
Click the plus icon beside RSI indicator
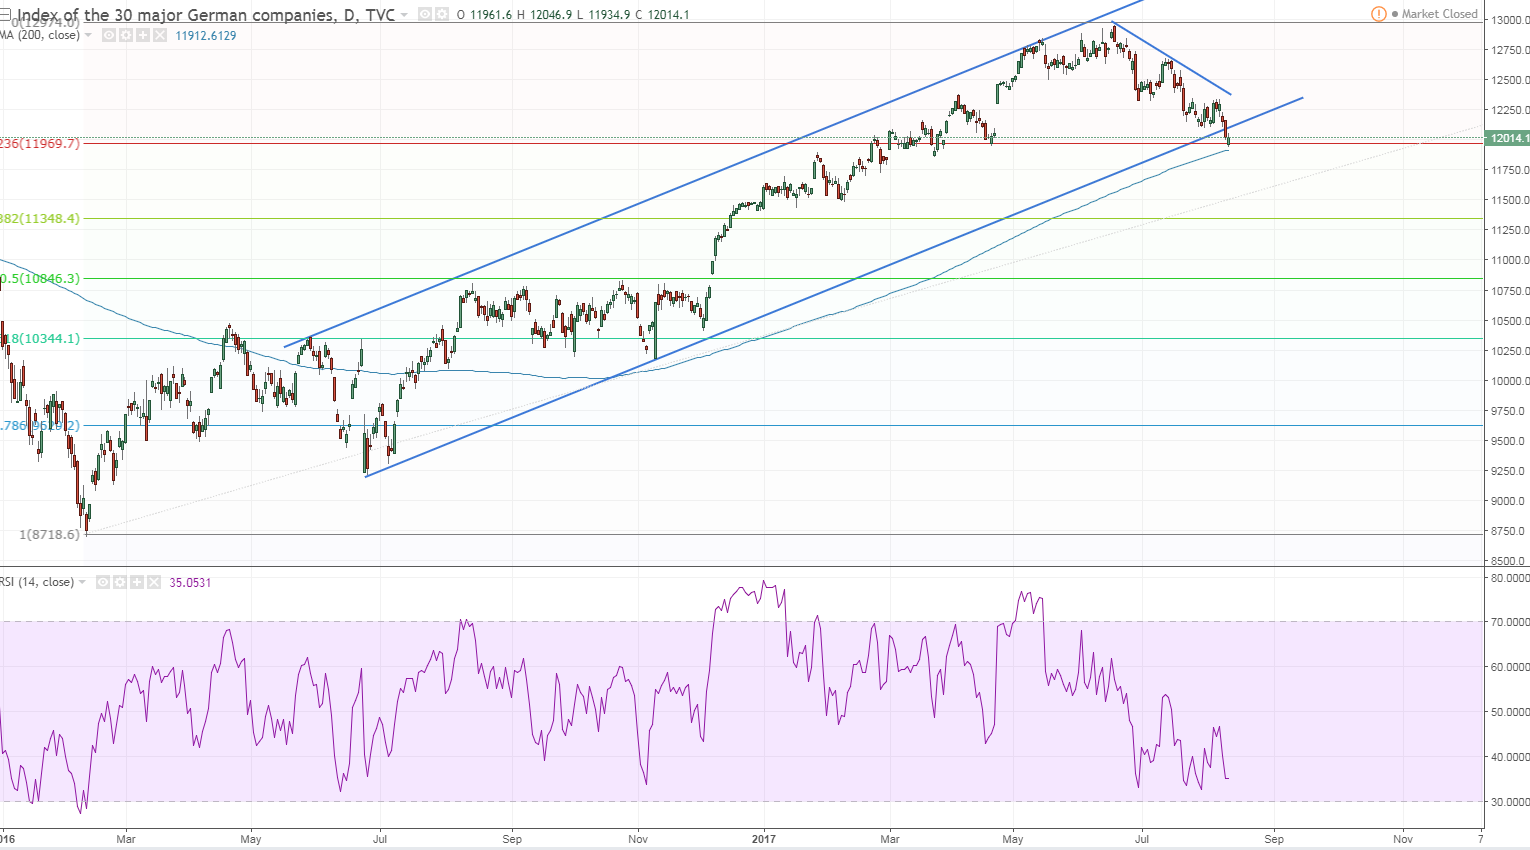[x=137, y=582]
